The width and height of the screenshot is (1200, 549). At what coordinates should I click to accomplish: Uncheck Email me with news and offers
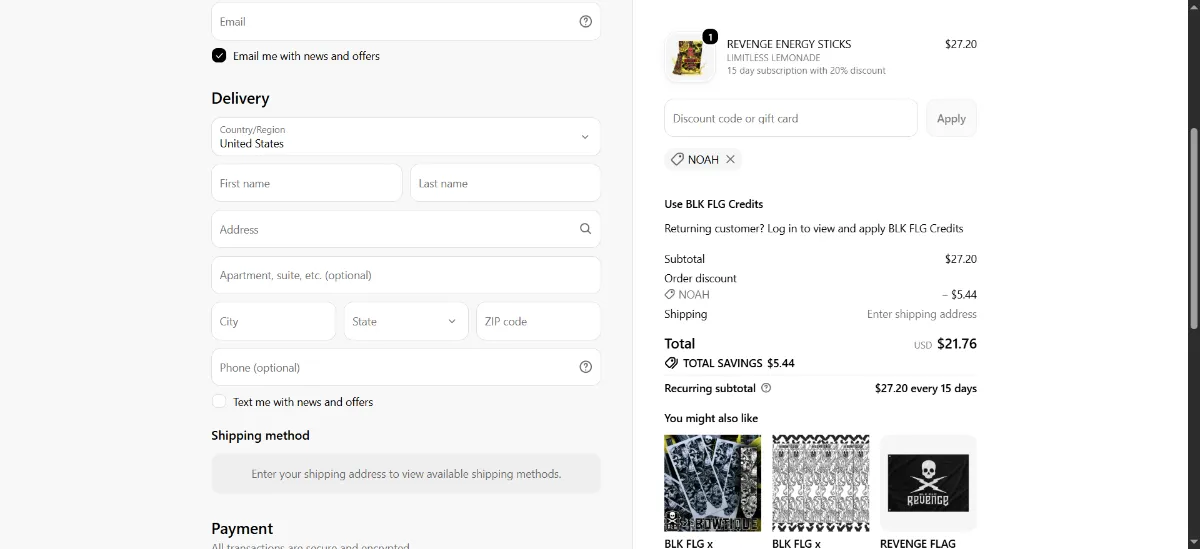tap(219, 56)
